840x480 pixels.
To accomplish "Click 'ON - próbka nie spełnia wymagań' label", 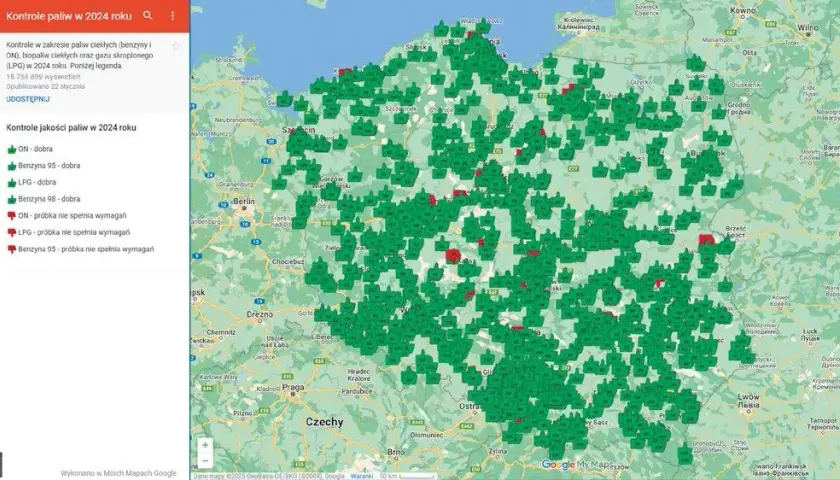I will pyautogui.click(x=72, y=215).
